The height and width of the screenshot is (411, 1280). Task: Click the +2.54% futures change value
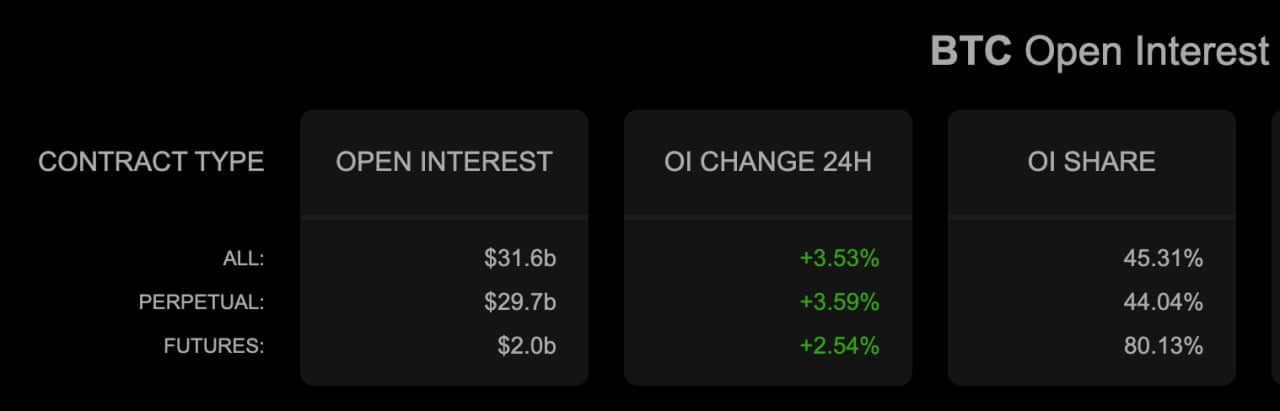tap(839, 347)
